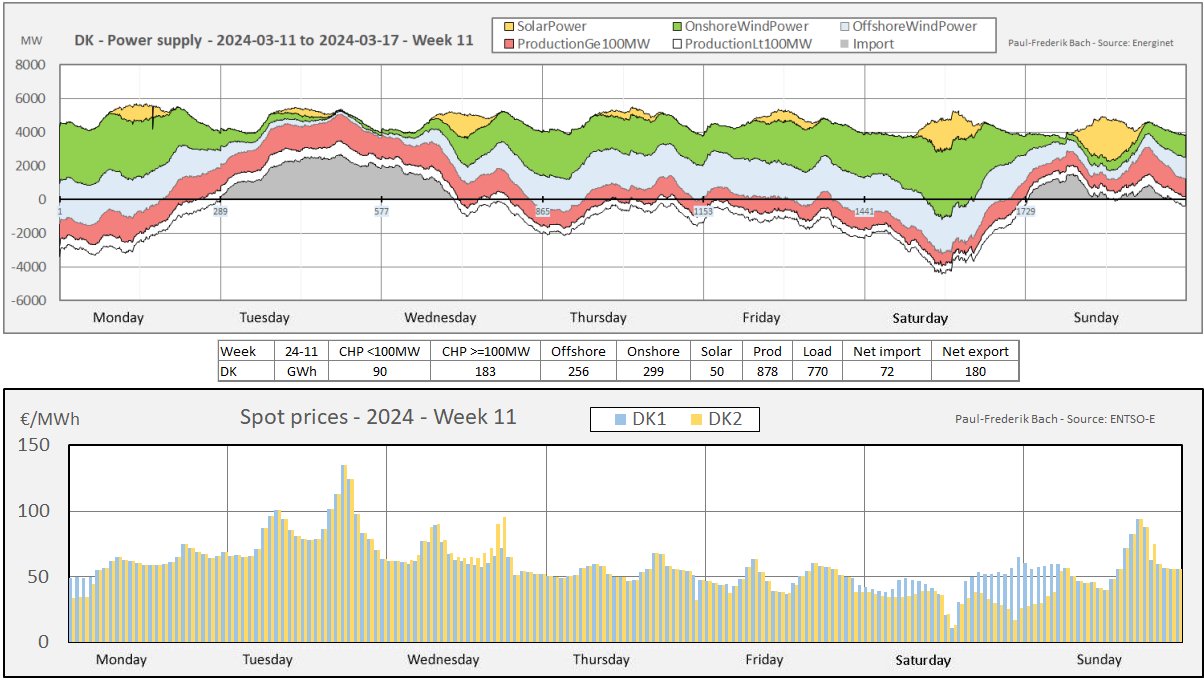
Task: Click the yellow SolarPower legend swatch
Action: click(x=507, y=26)
